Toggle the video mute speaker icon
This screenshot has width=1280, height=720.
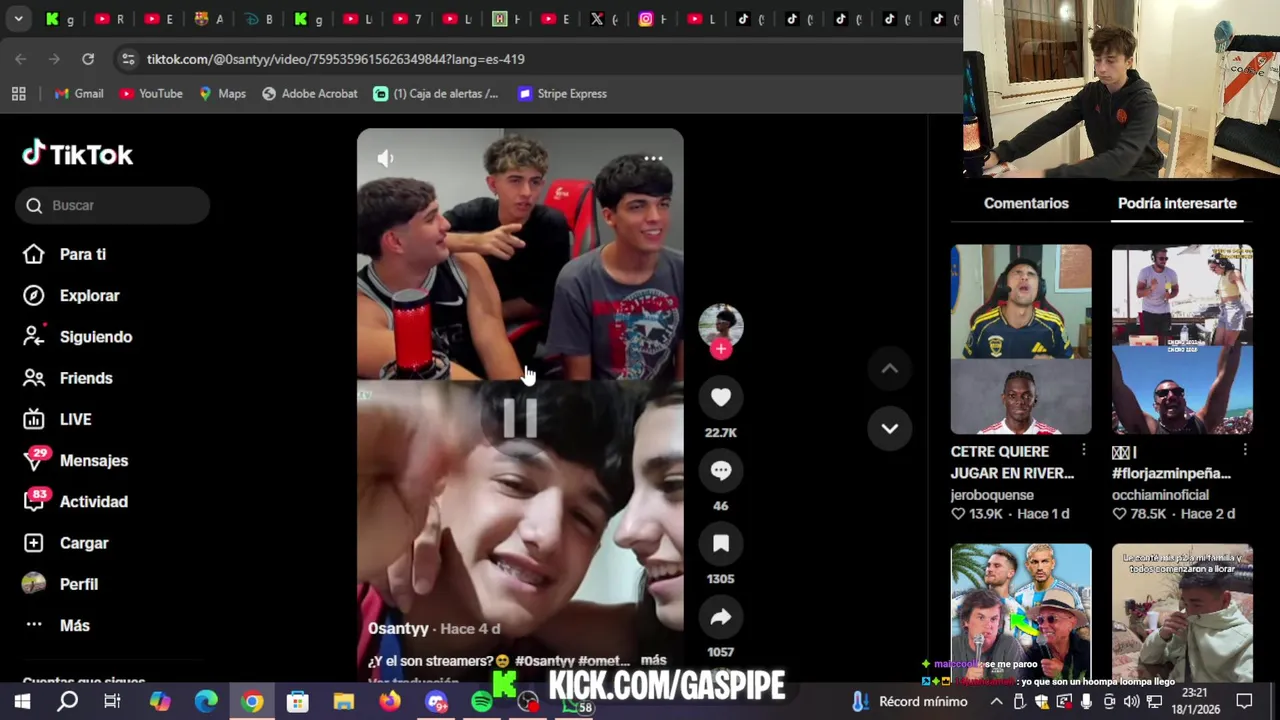pyautogui.click(x=386, y=158)
